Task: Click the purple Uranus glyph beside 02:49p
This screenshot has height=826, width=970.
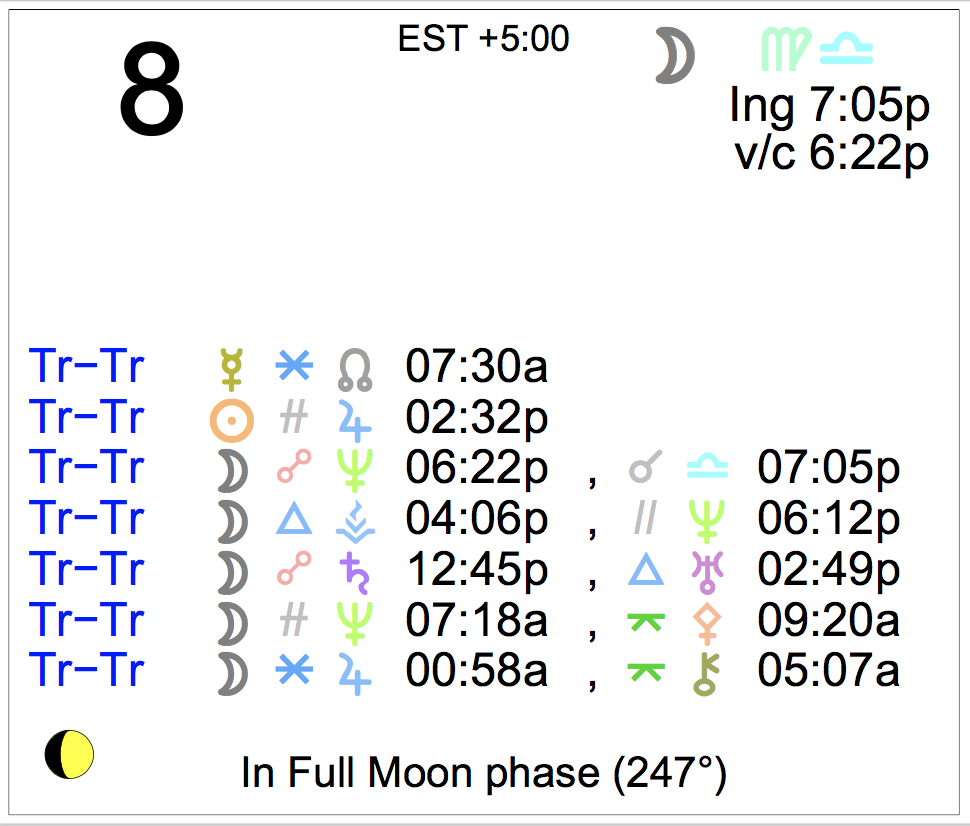Action: click(706, 570)
